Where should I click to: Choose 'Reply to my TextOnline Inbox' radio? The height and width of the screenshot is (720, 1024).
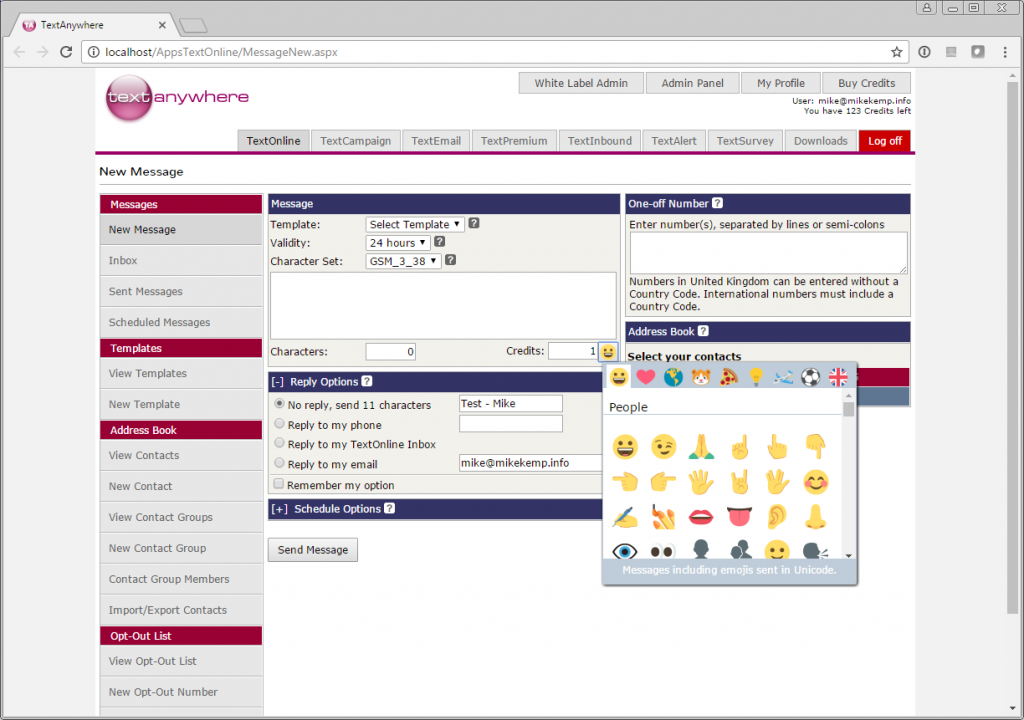279,443
